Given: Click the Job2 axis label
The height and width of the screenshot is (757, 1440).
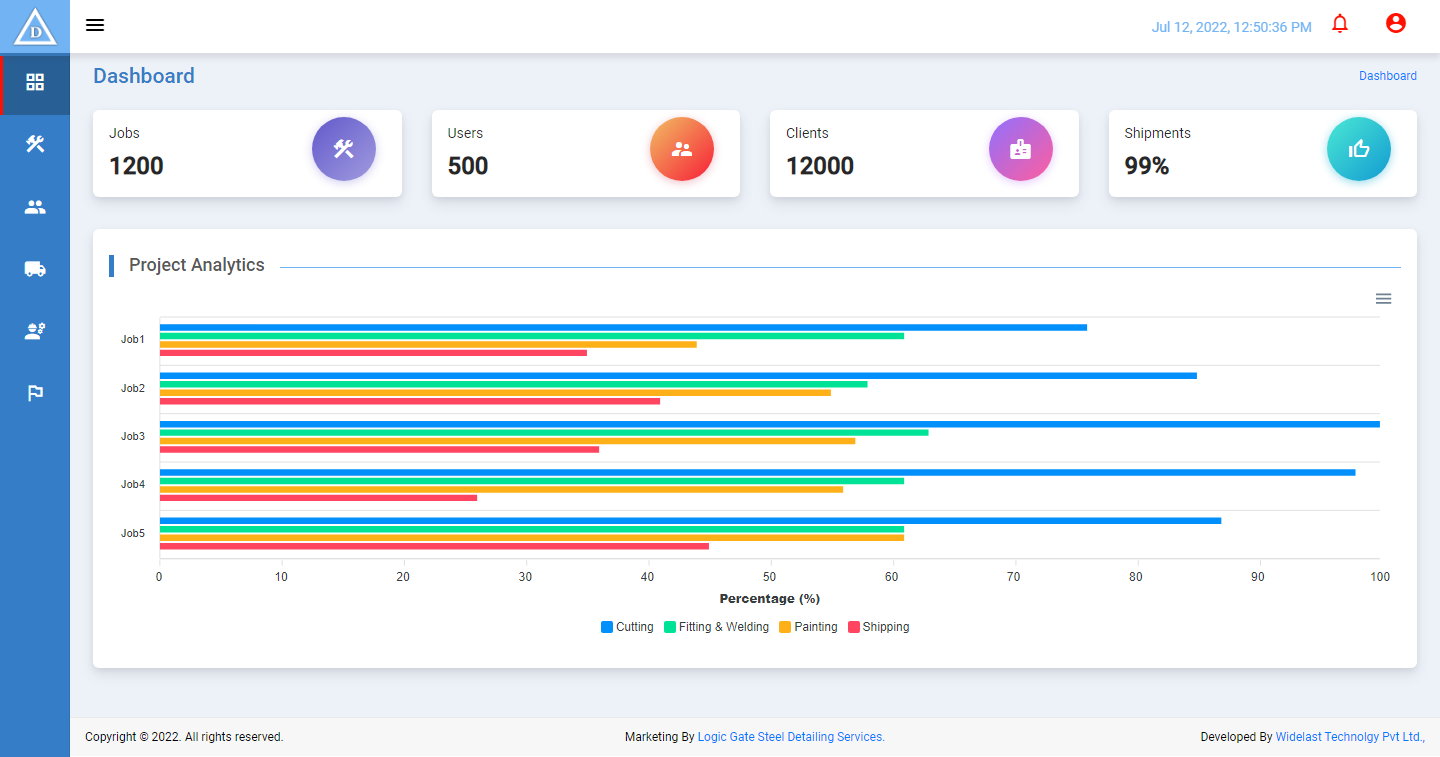Looking at the screenshot, I should click(x=133, y=388).
